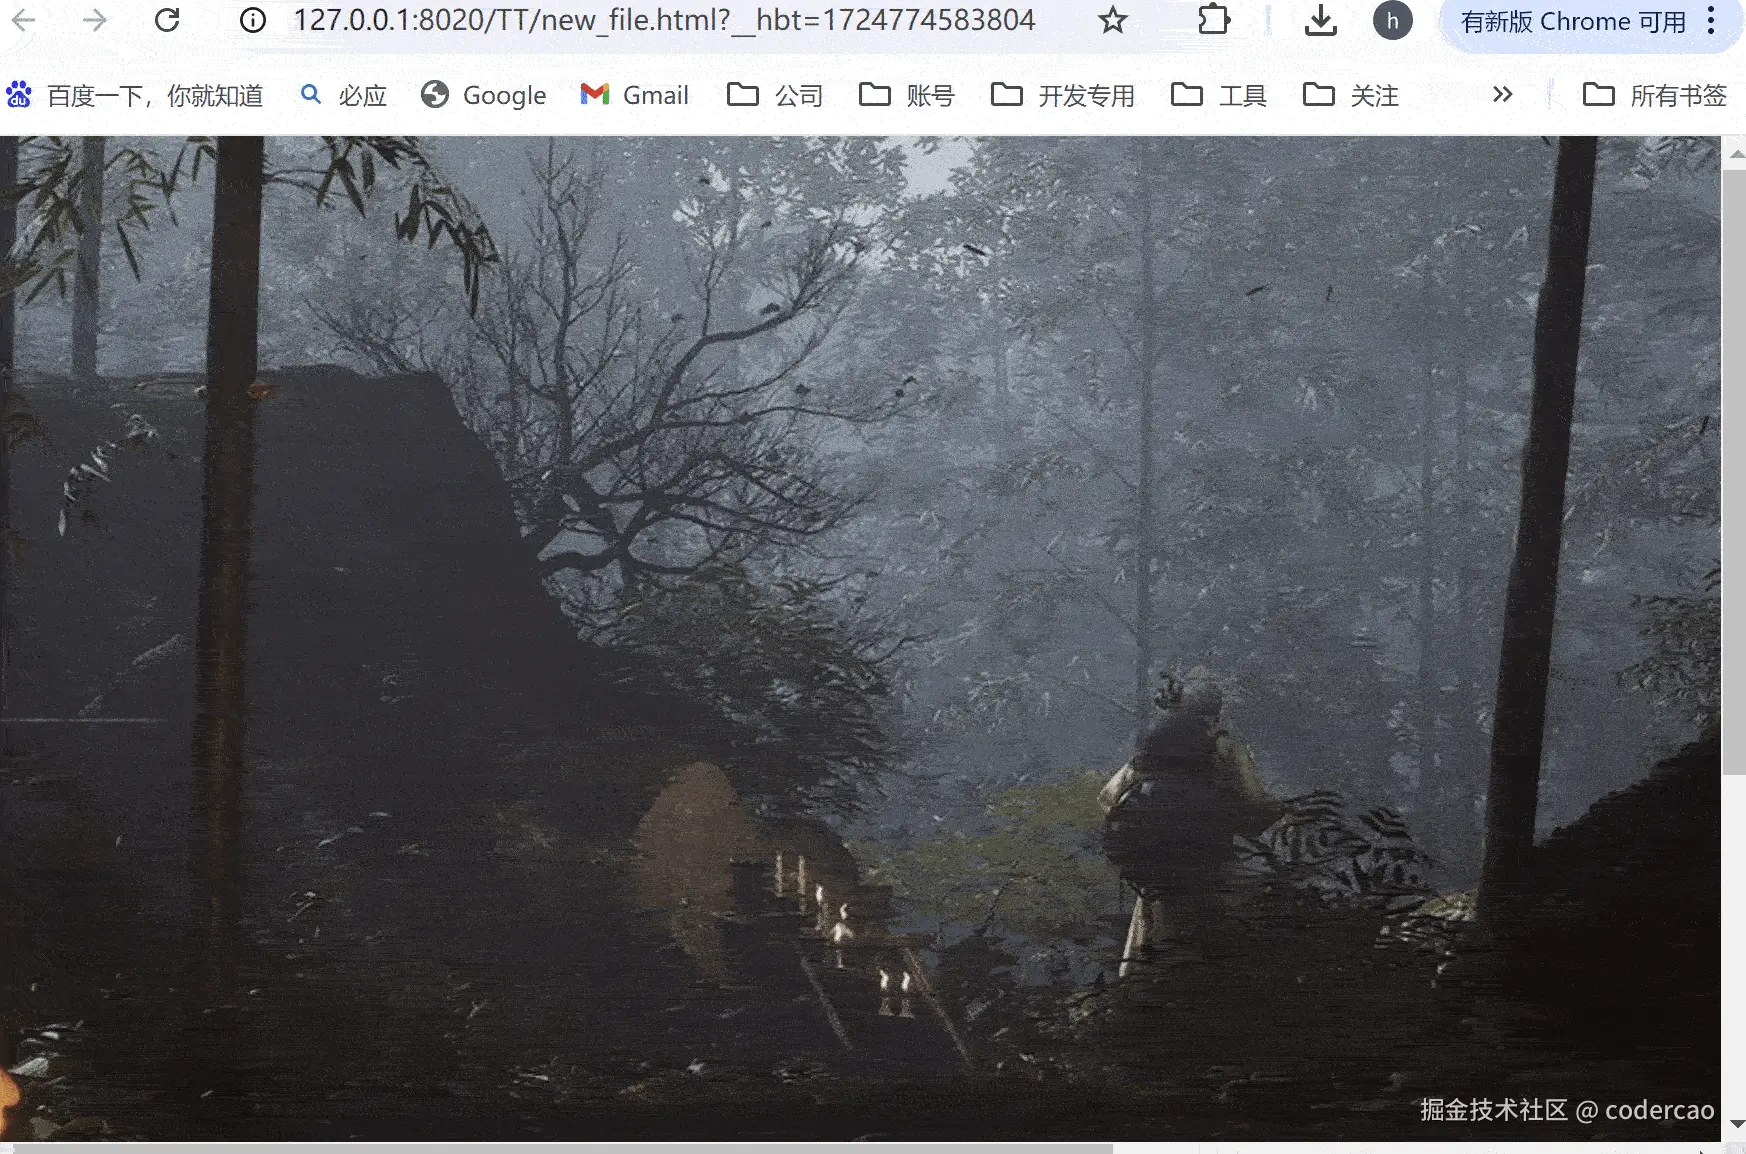Expand the '工具' bookmark folder

tap(1219, 95)
